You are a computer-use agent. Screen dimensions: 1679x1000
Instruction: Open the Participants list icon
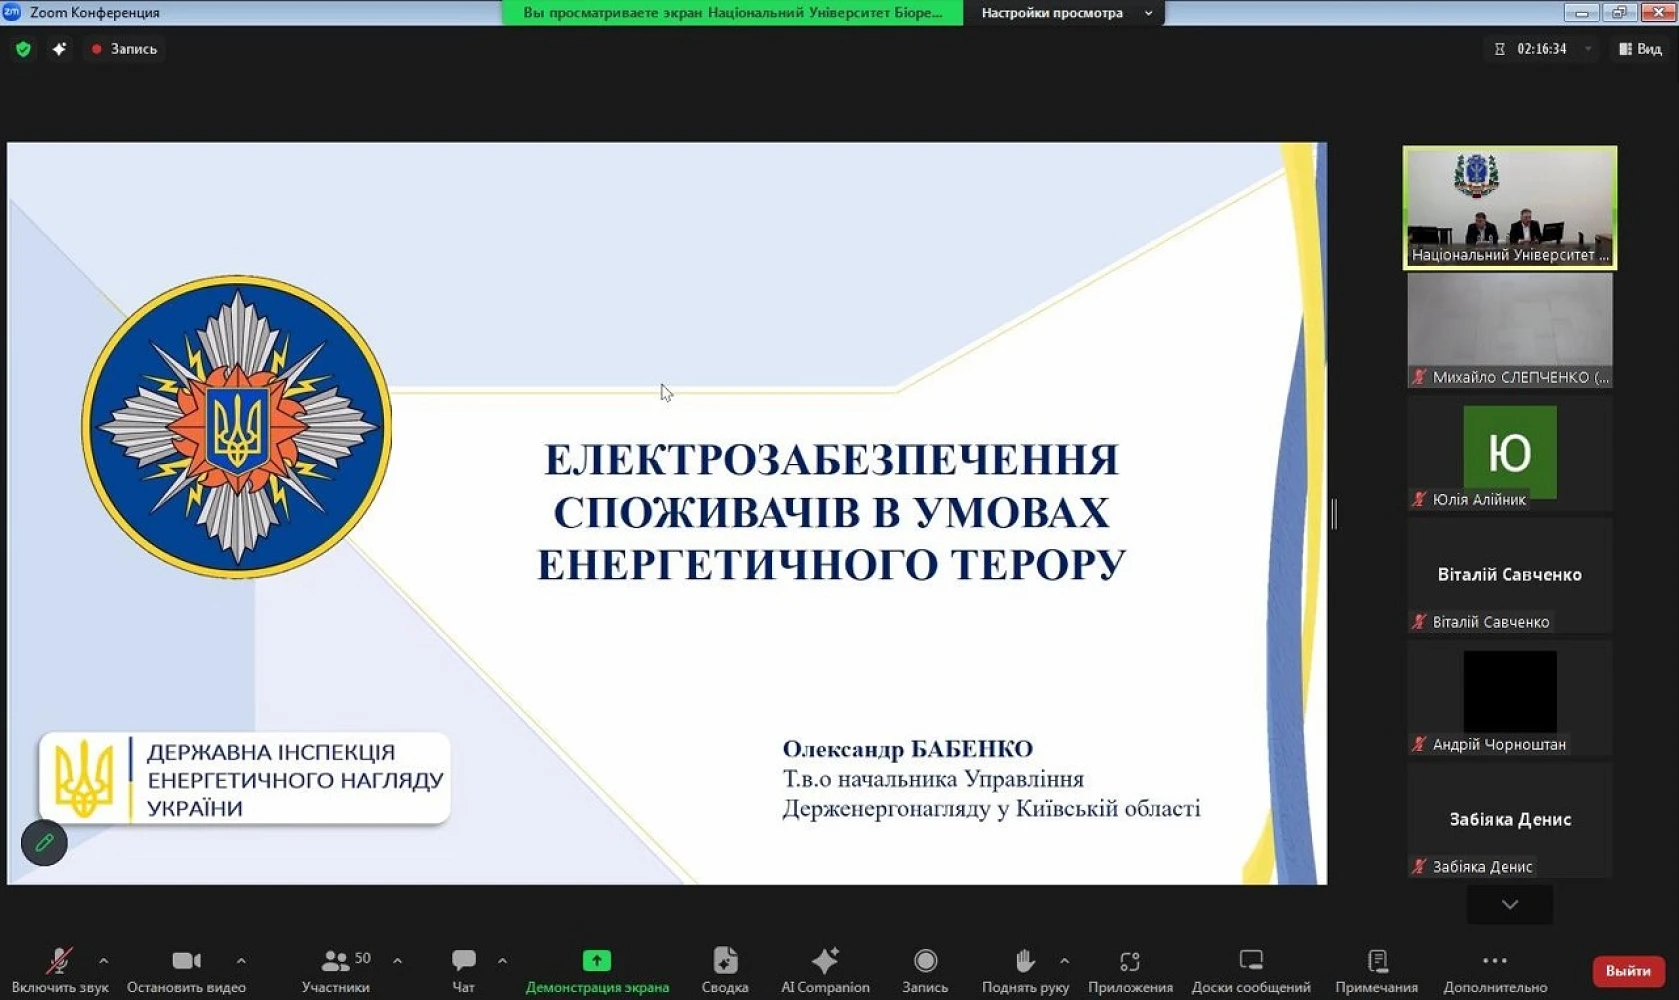click(335, 961)
